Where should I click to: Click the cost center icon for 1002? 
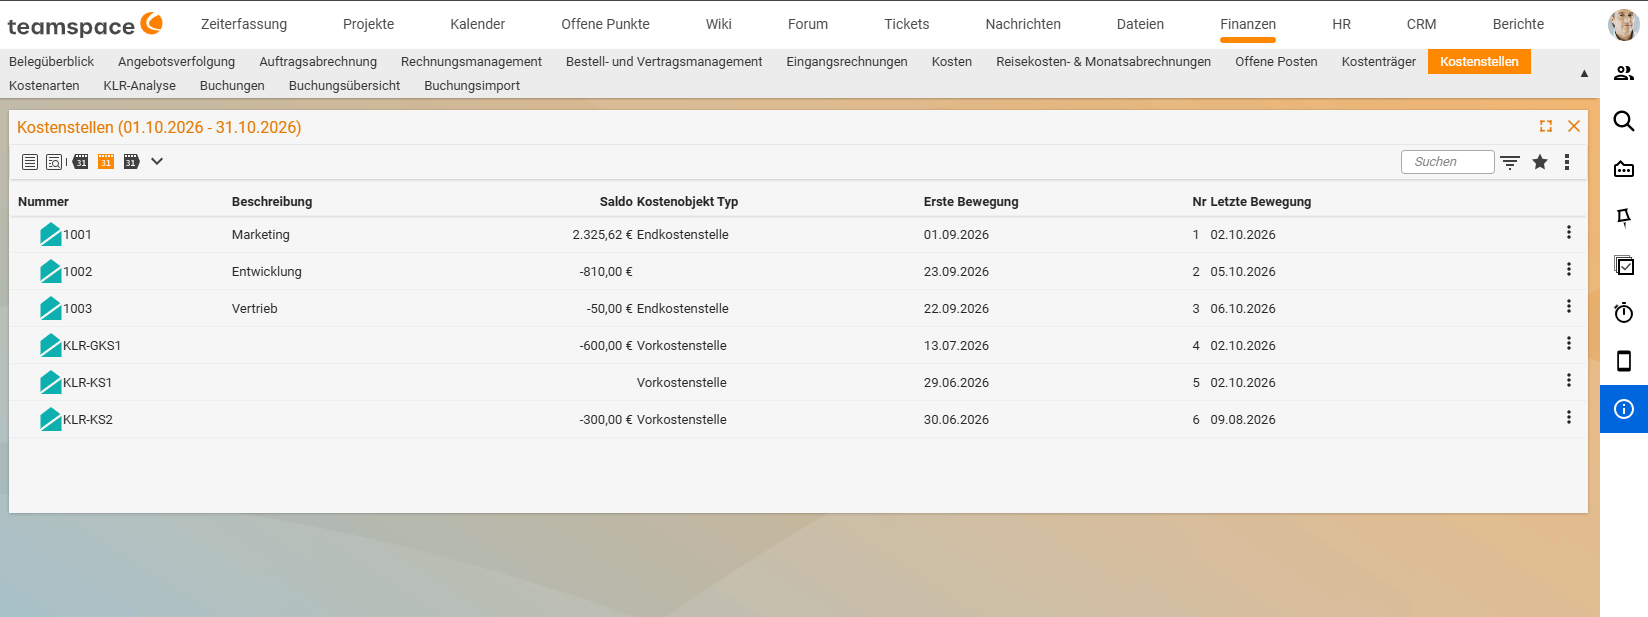[51, 271]
